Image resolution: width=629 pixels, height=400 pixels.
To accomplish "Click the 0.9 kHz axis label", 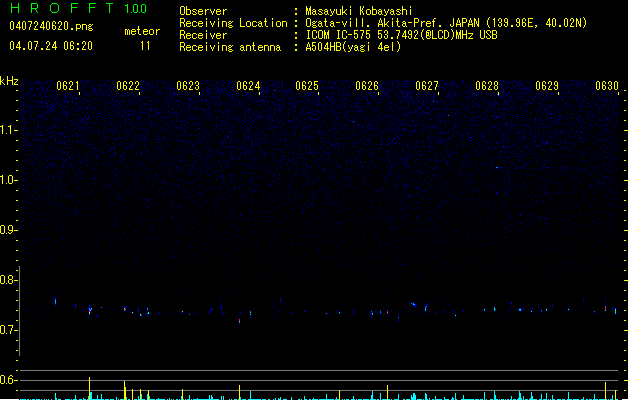I will click(x=8, y=230).
